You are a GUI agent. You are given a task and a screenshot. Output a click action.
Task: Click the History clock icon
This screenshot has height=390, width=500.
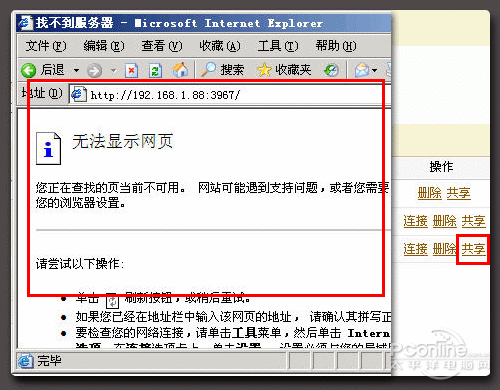click(x=331, y=70)
